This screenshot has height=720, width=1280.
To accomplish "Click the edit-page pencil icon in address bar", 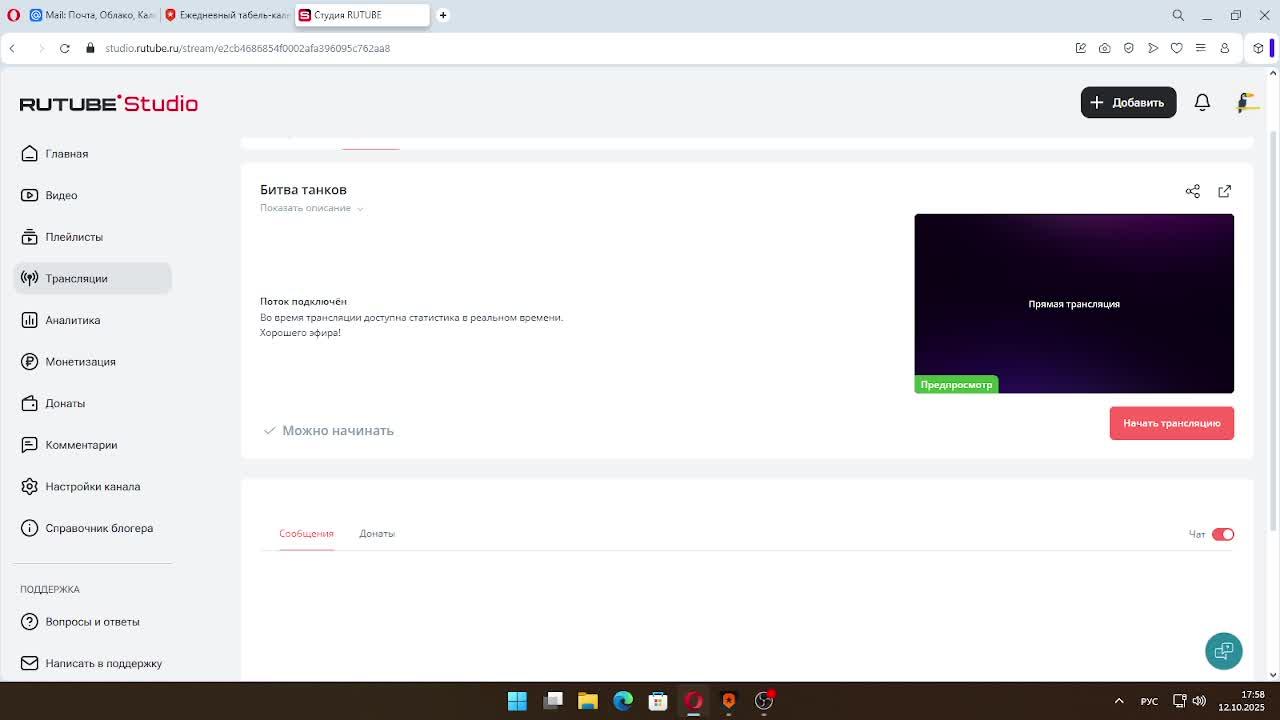I will pos(1081,48).
